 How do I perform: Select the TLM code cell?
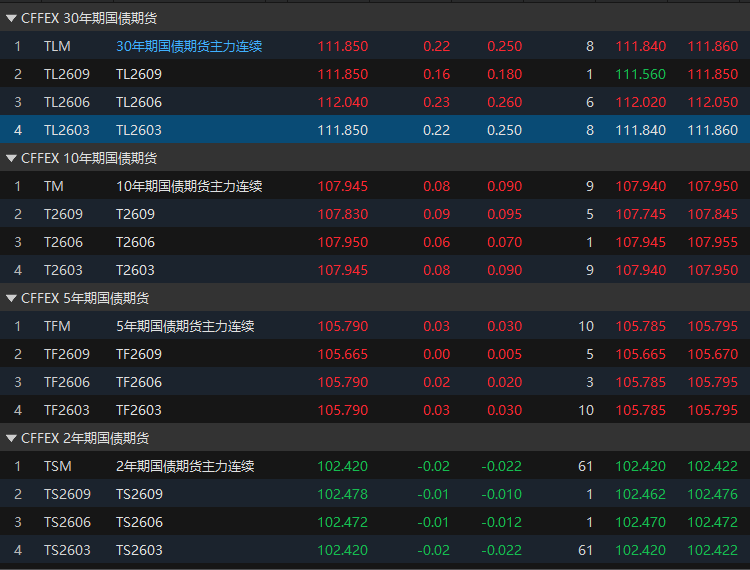pyautogui.click(x=57, y=46)
